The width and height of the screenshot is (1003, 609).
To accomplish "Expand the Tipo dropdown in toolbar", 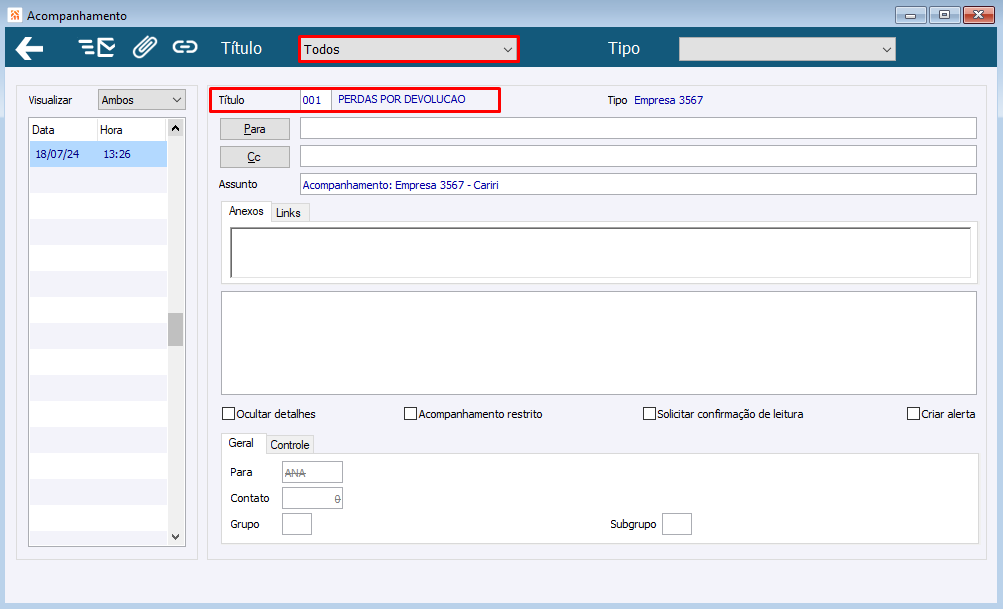I will tap(787, 49).
